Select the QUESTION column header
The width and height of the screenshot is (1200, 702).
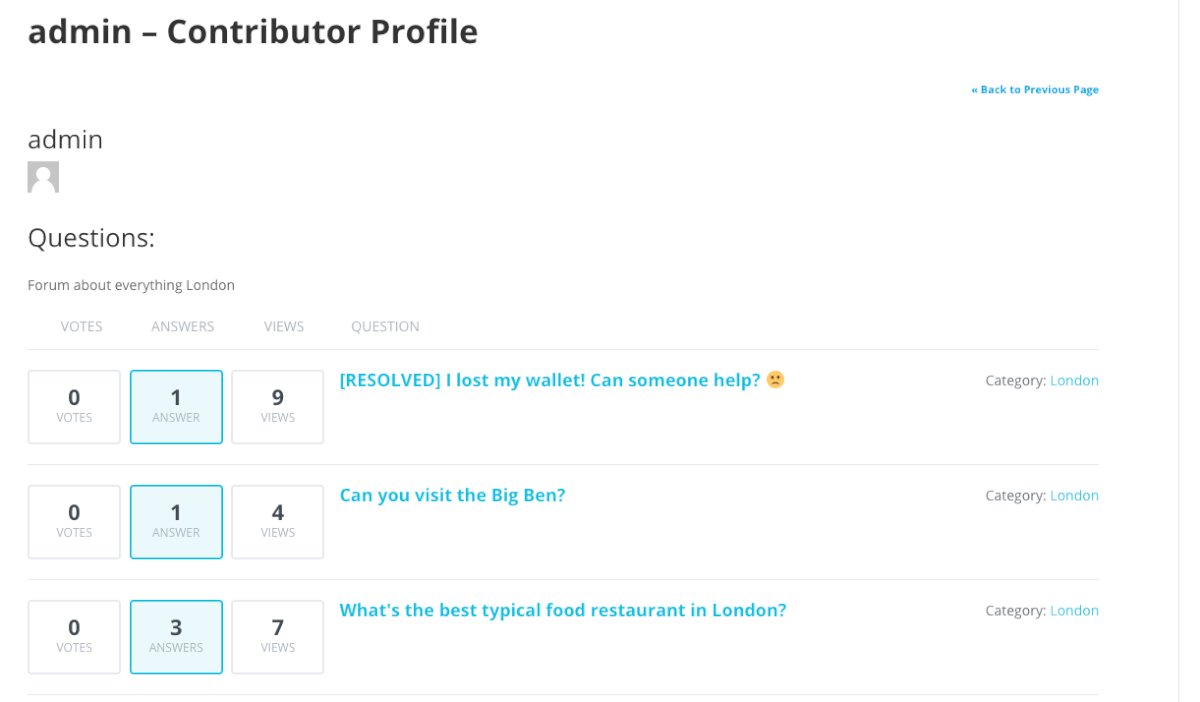click(x=385, y=327)
